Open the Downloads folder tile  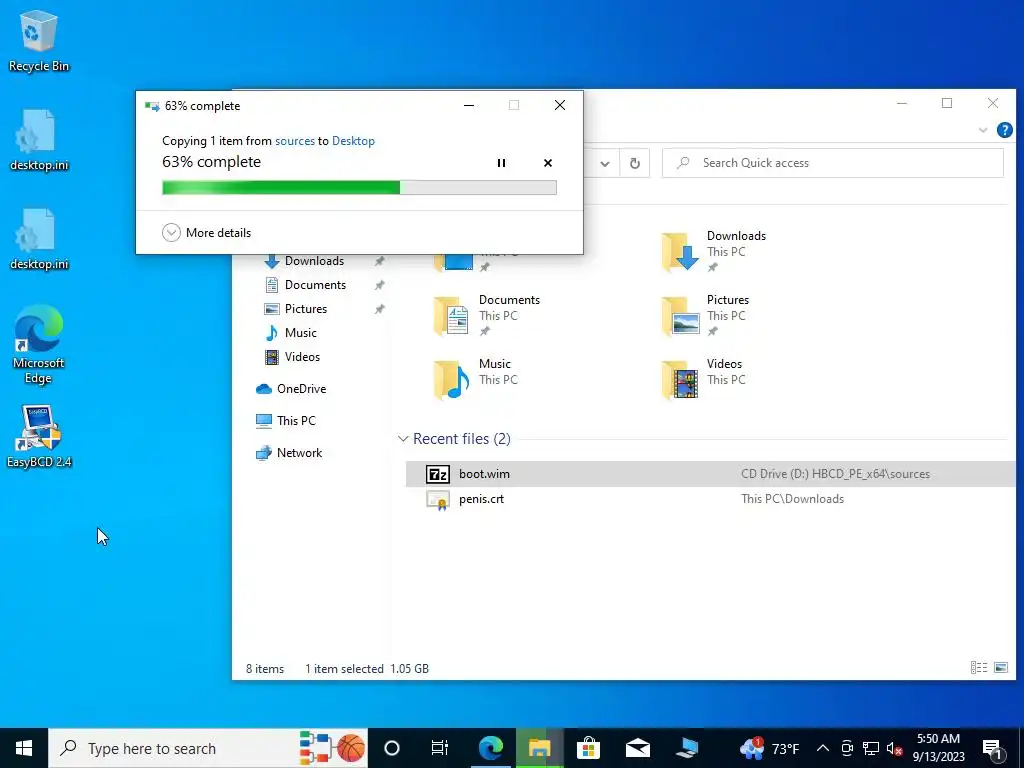(713, 251)
